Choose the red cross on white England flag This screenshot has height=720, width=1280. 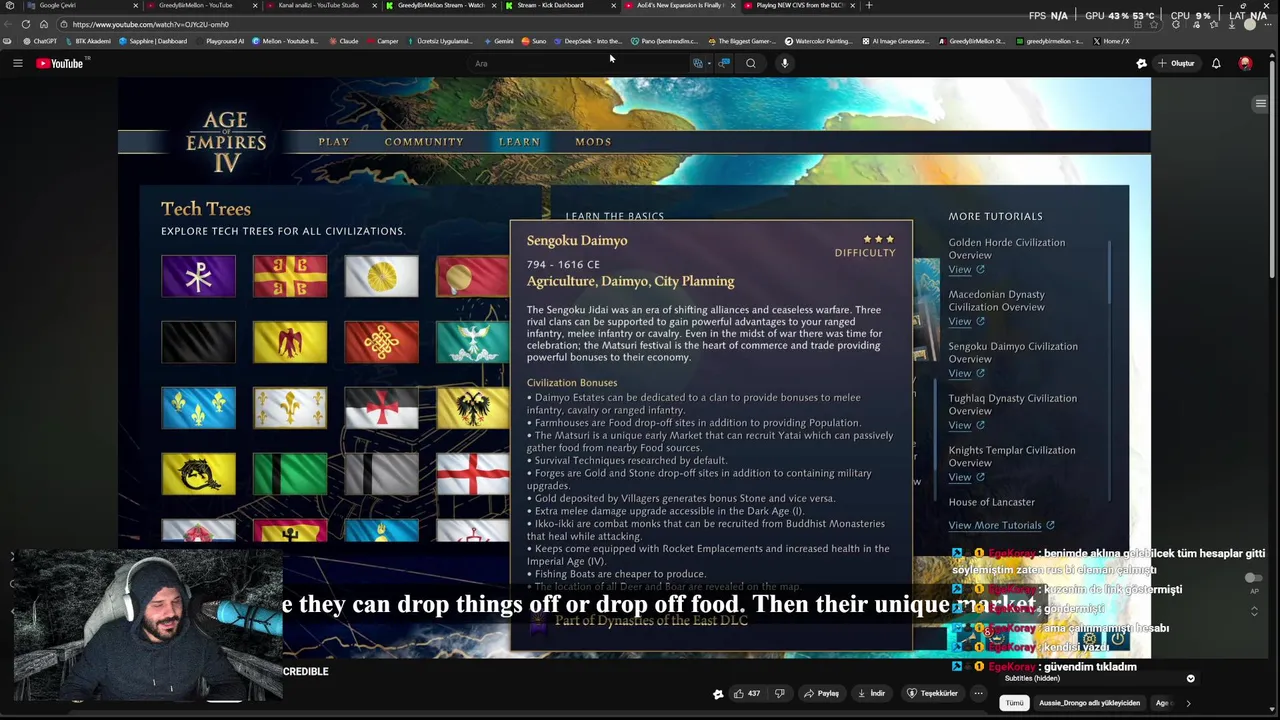coord(473,474)
